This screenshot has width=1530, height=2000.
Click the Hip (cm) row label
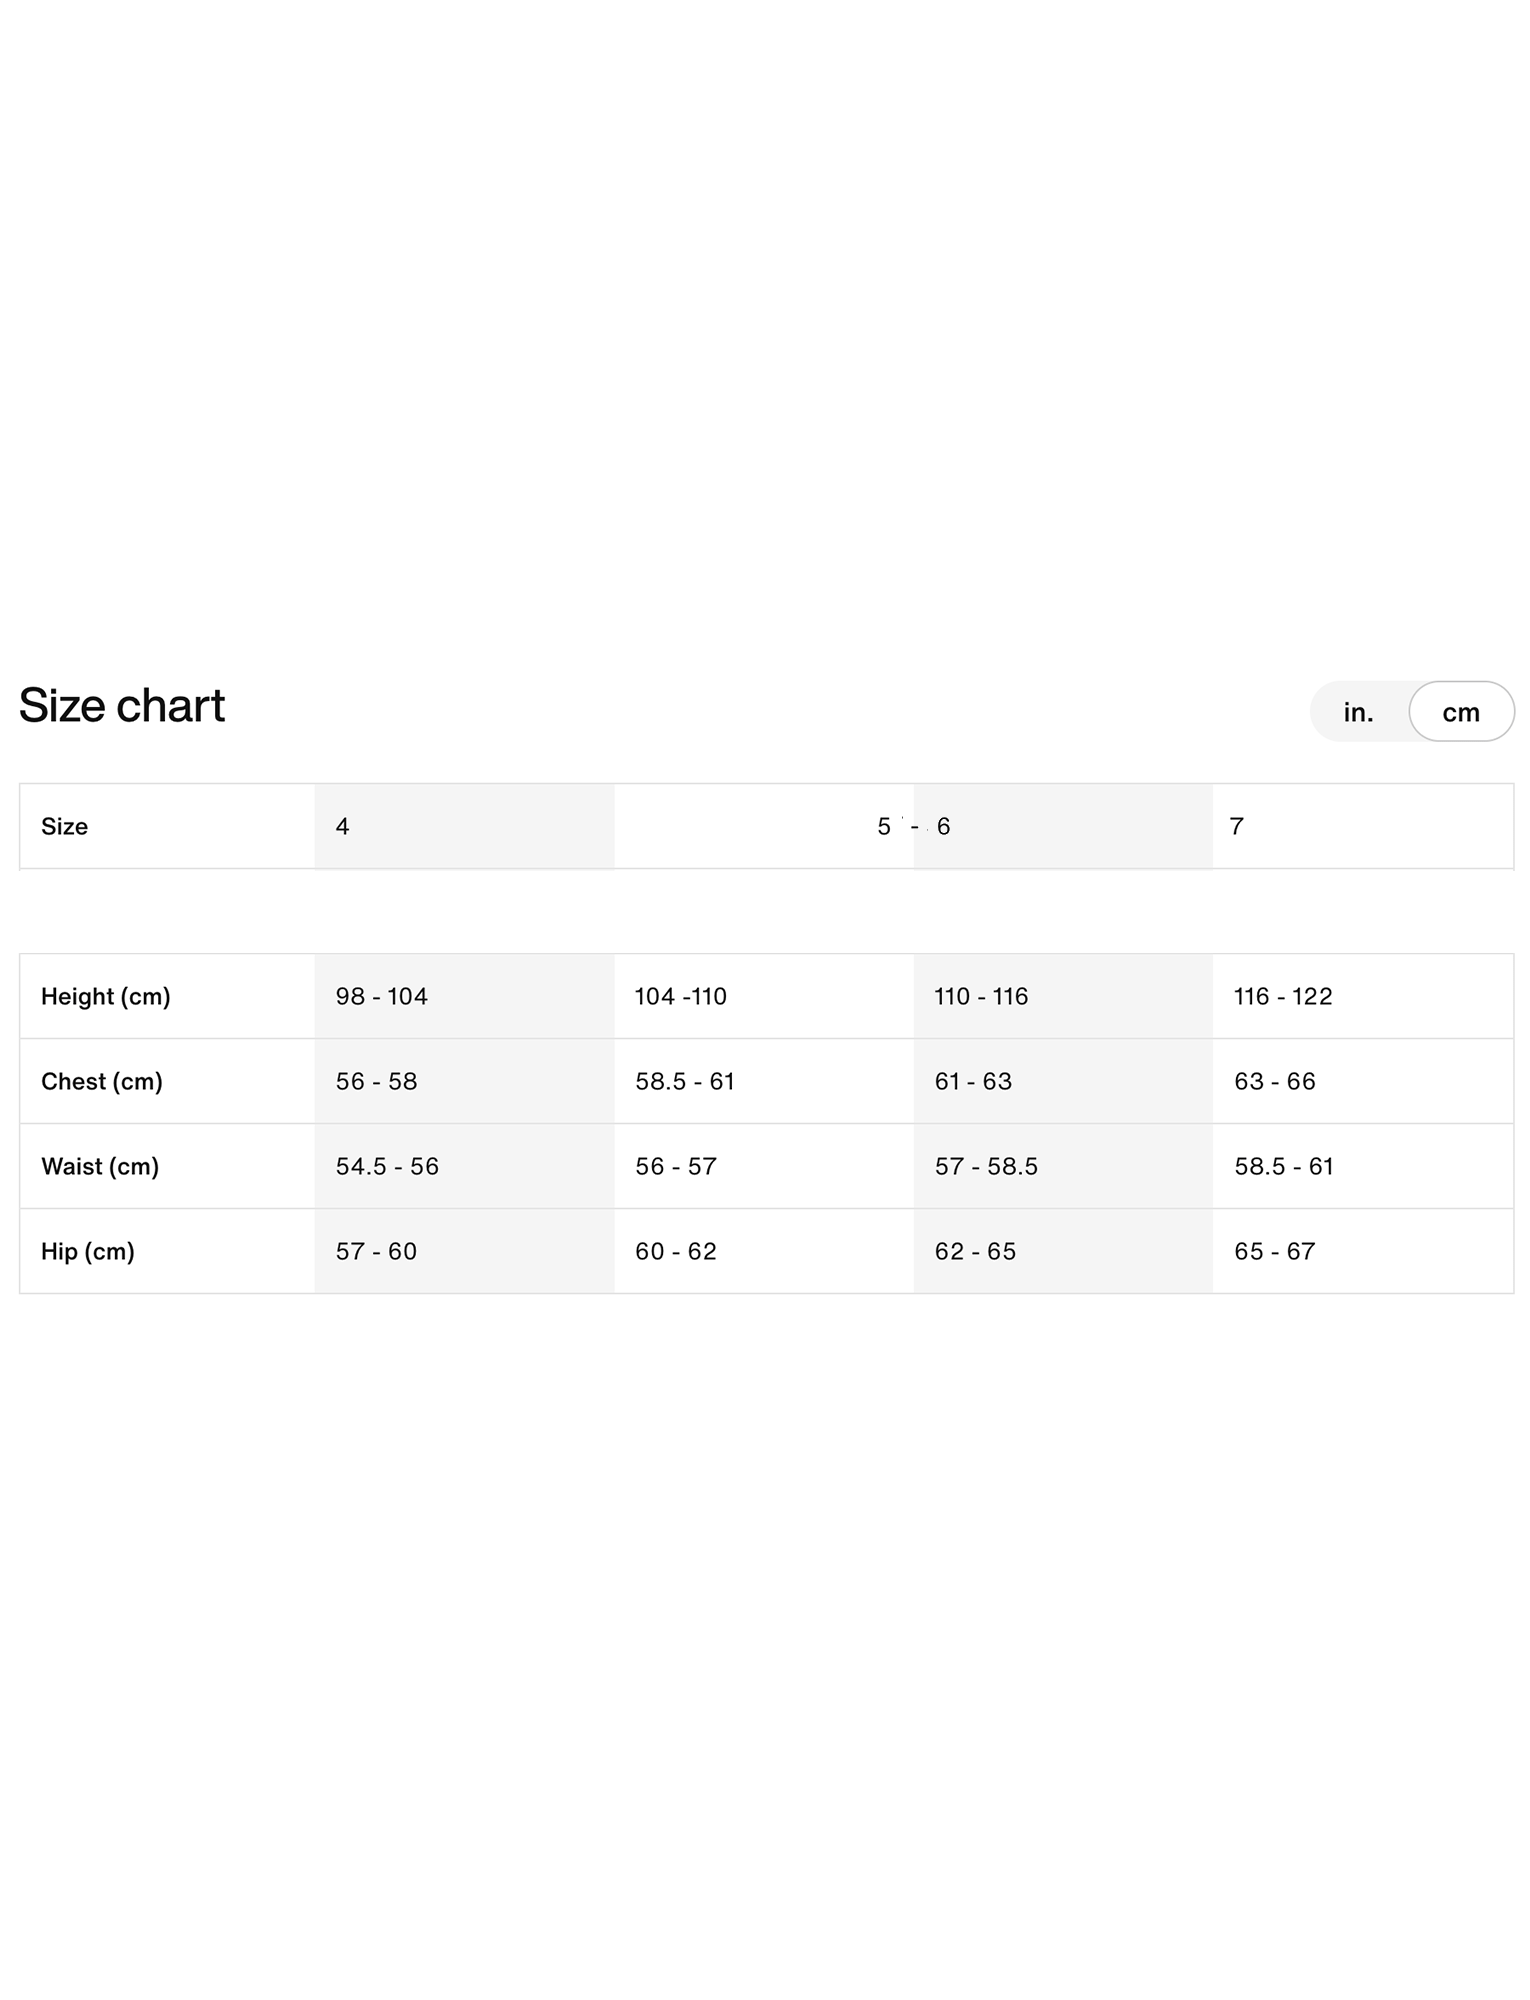click(x=87, y=1251)
